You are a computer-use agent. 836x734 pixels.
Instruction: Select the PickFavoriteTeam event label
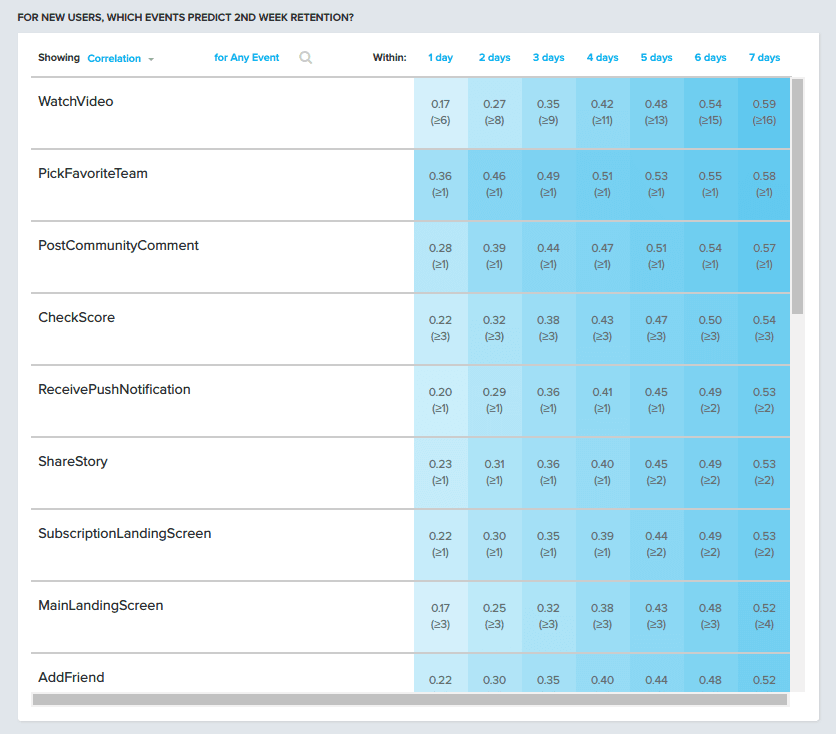[93, 174]
